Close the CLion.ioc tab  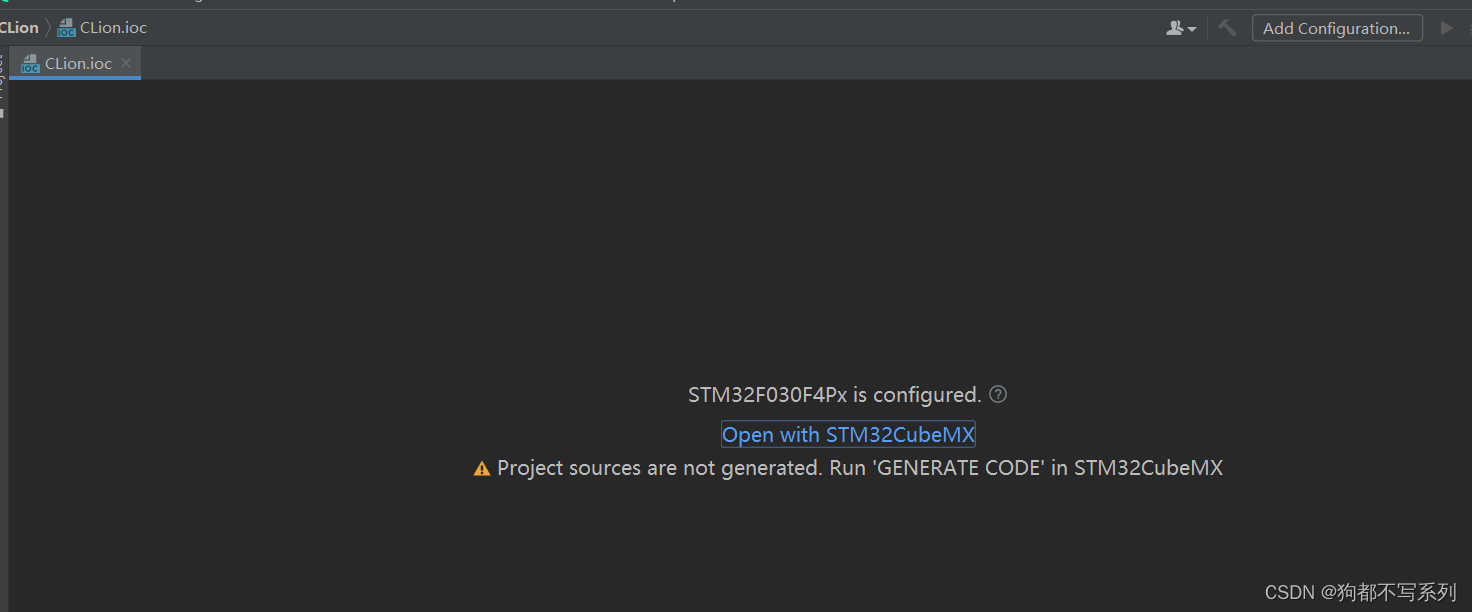(x=126, y=63)
